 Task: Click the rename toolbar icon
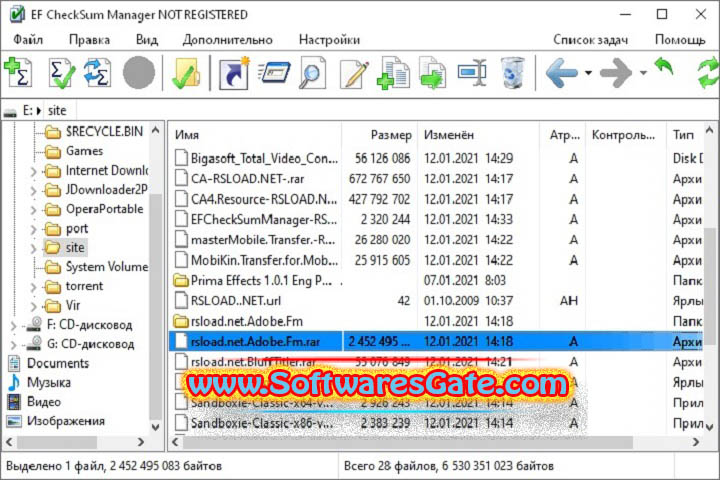pyautogui.click(x=472, y=72)
